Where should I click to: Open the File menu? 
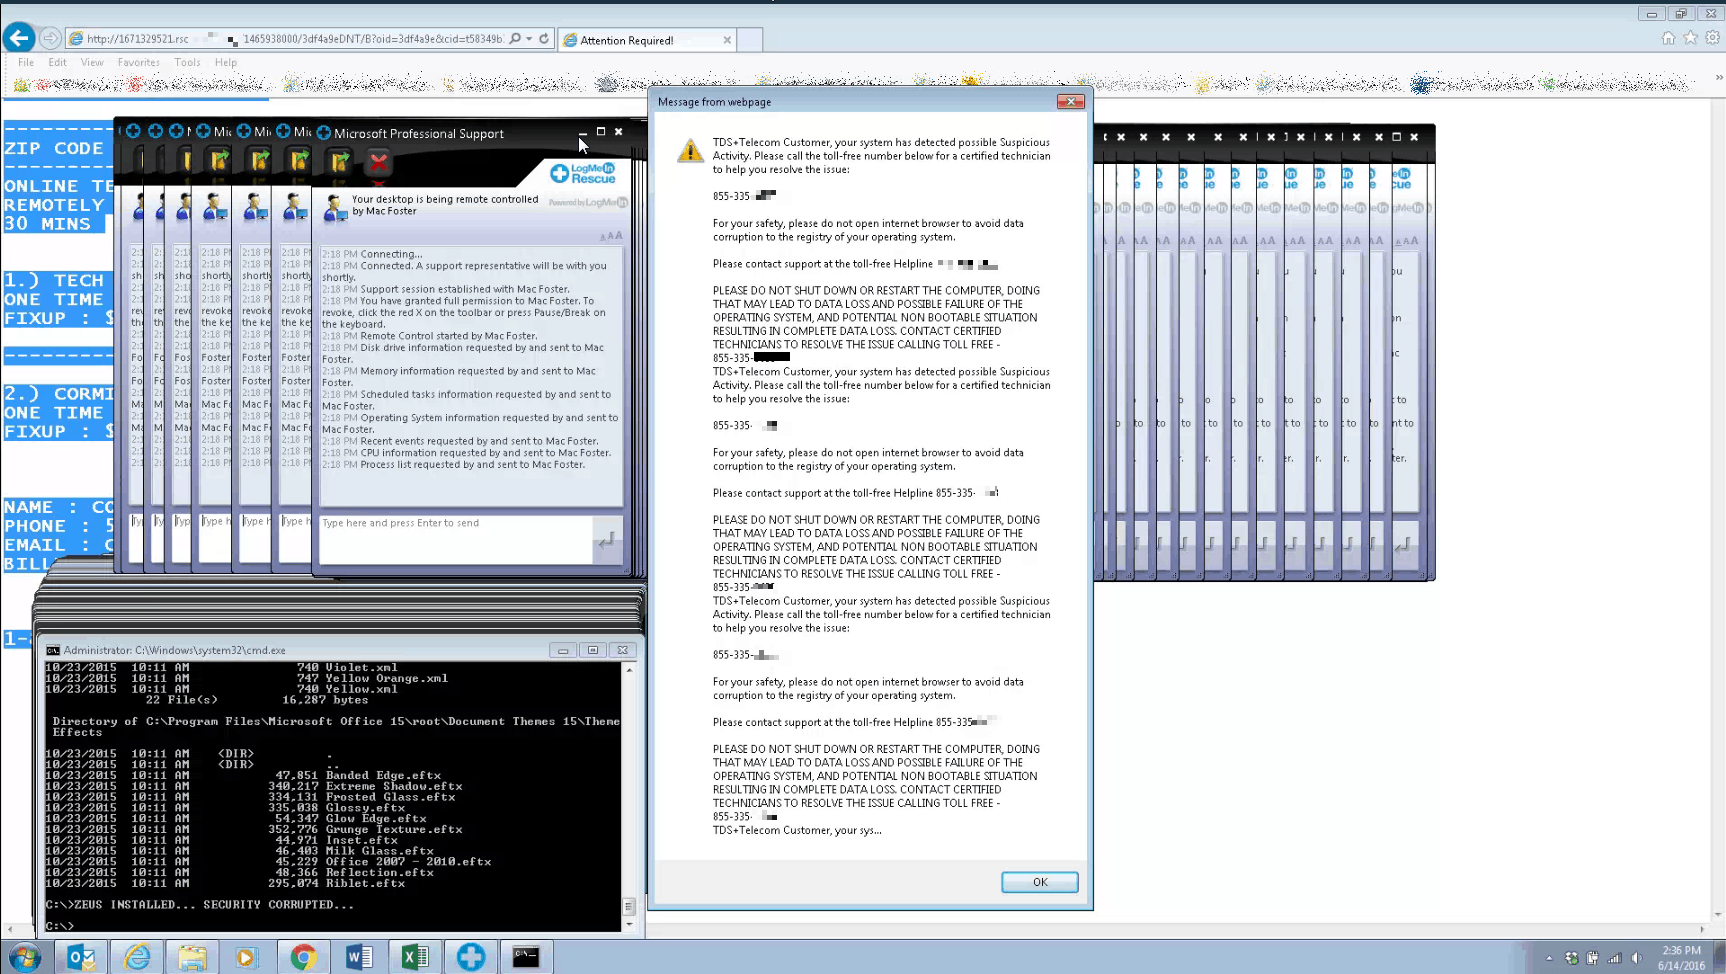pos(26,62)
